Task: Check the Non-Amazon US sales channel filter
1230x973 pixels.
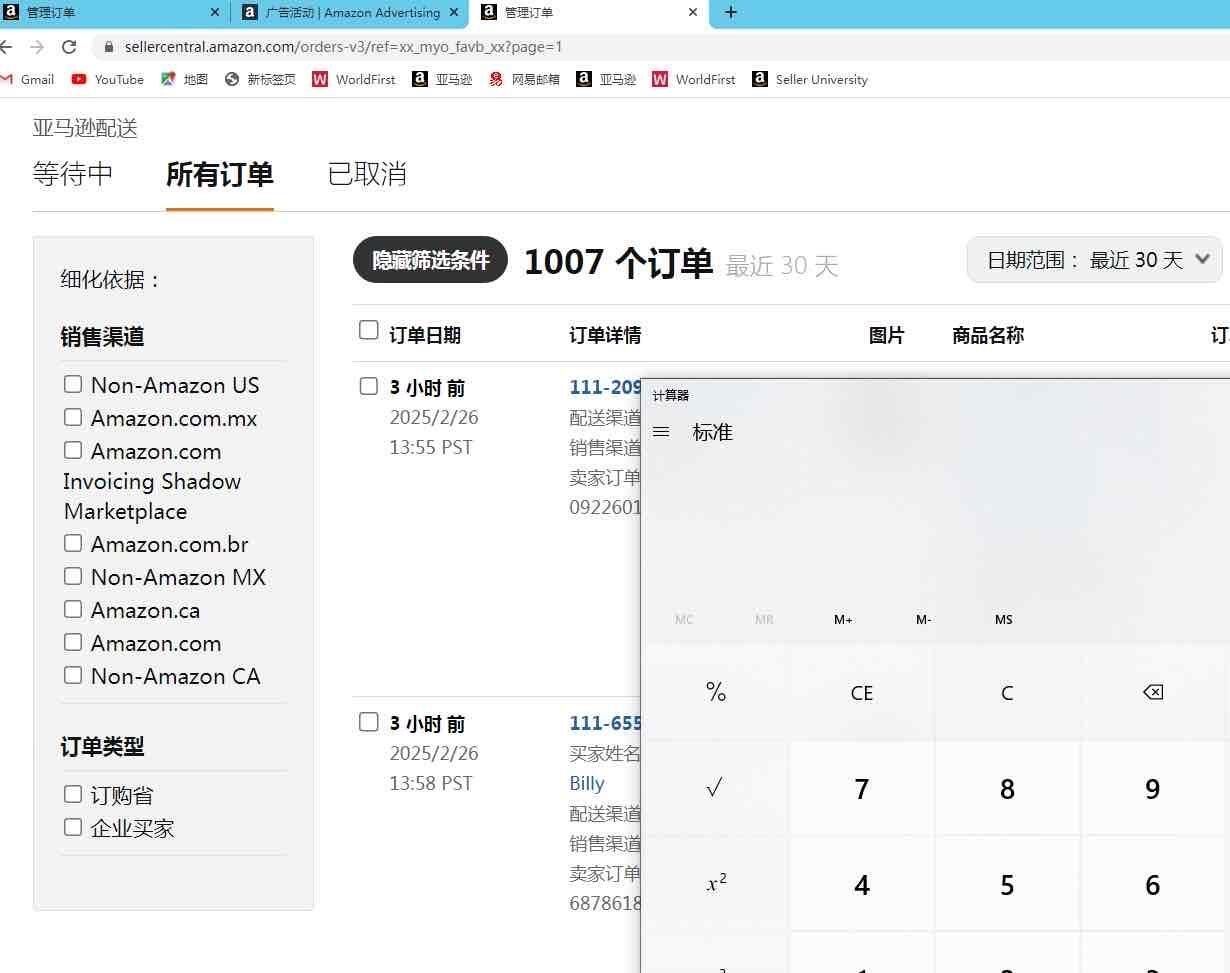Action: point(73,384)
